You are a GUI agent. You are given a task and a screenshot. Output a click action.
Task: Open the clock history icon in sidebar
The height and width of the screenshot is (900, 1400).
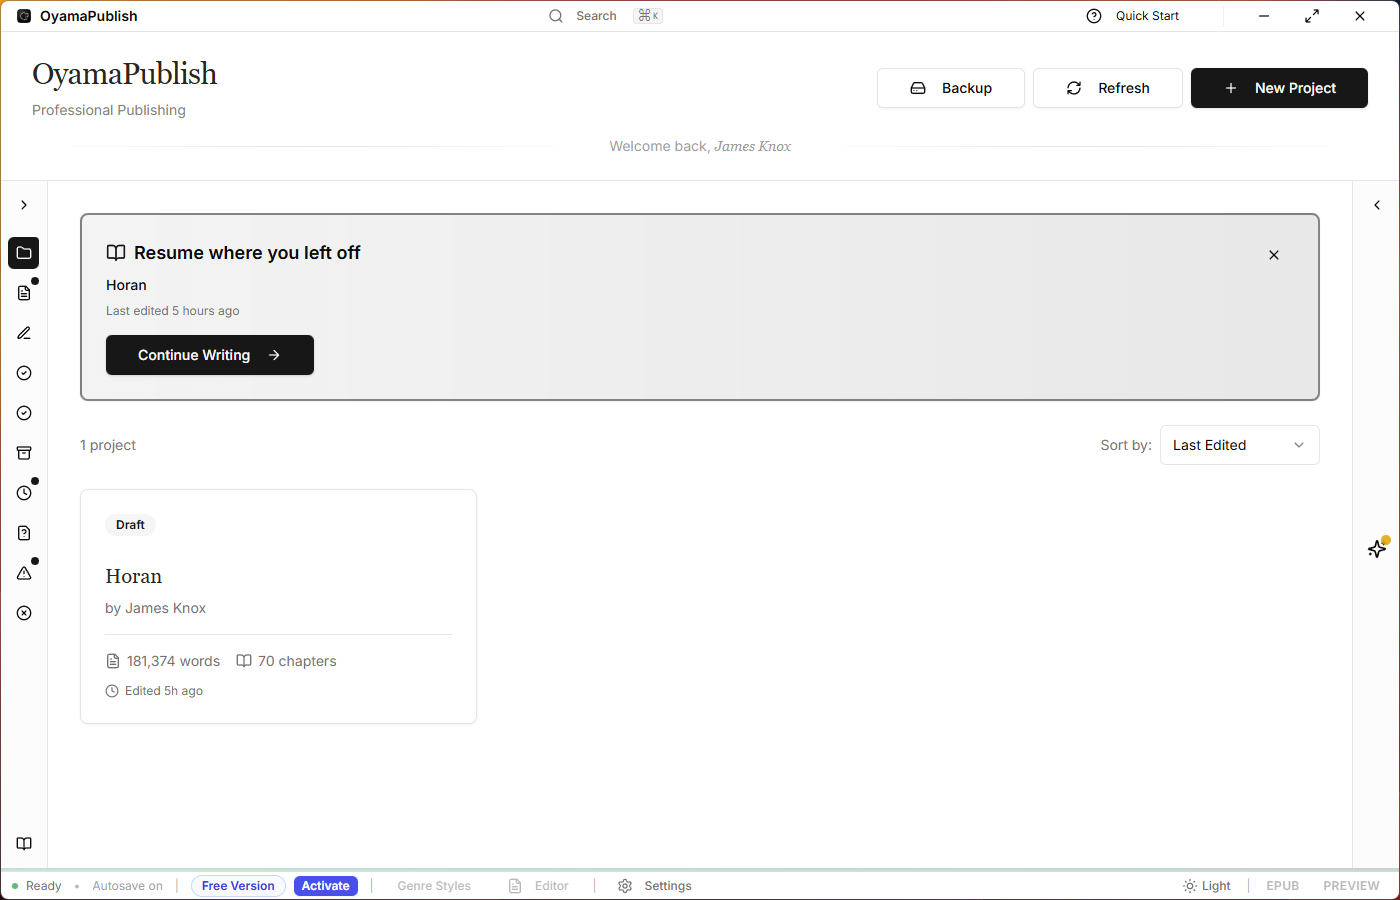coord(24,493)
